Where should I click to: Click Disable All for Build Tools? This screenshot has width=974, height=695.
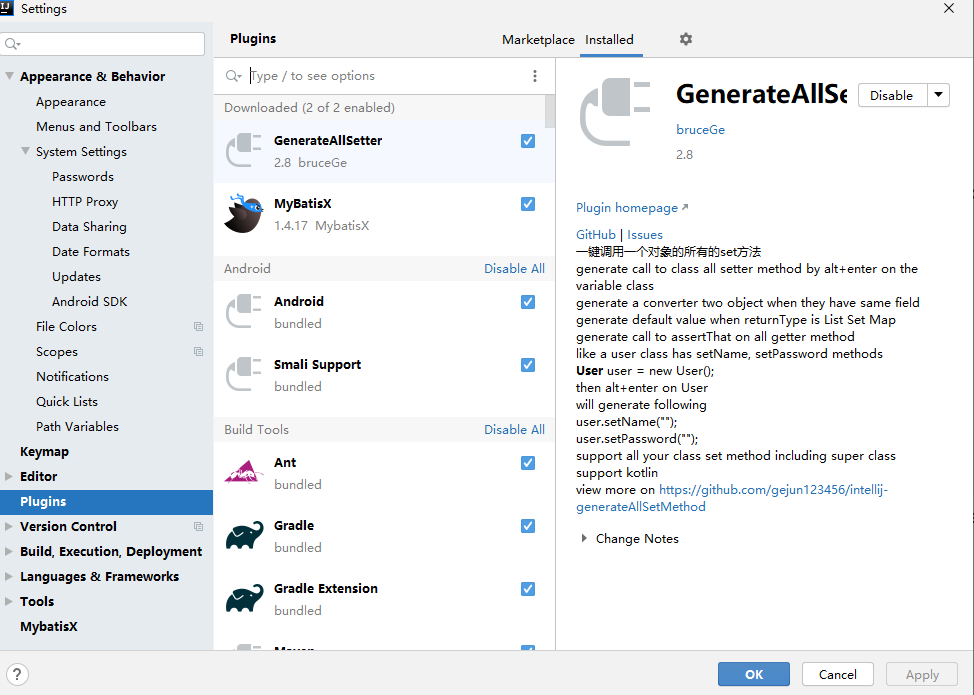(514, 429)
